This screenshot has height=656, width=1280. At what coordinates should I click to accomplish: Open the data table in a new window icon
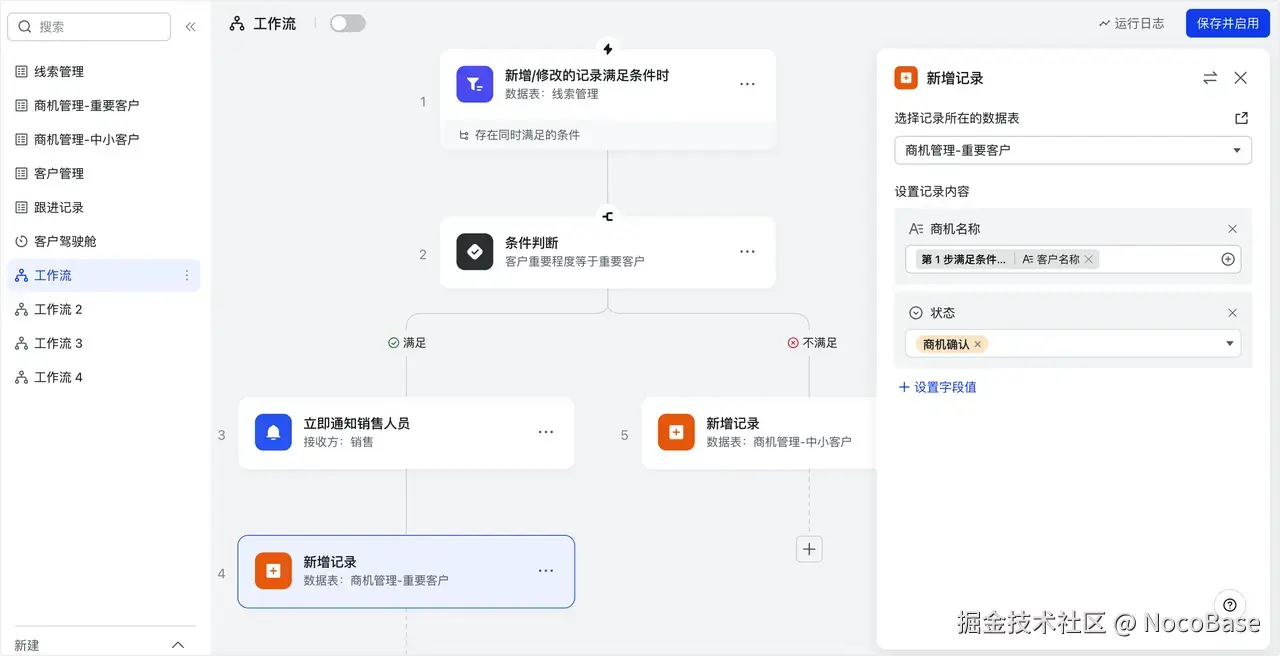coord(1242,118)
